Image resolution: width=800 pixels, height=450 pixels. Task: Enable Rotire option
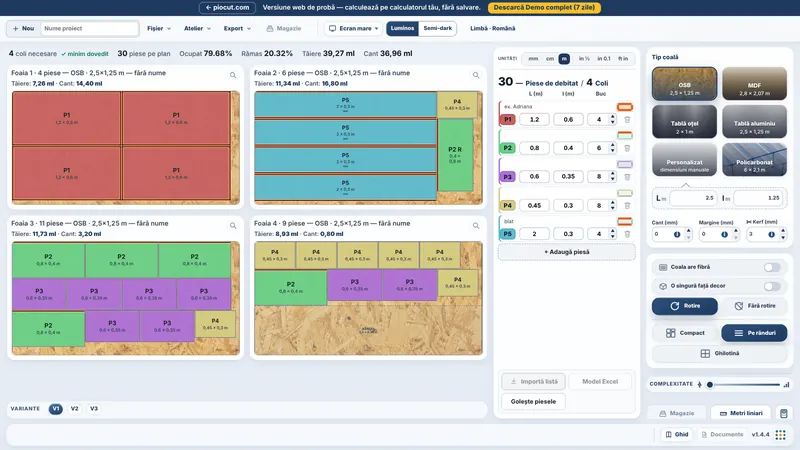click(685, 306)
